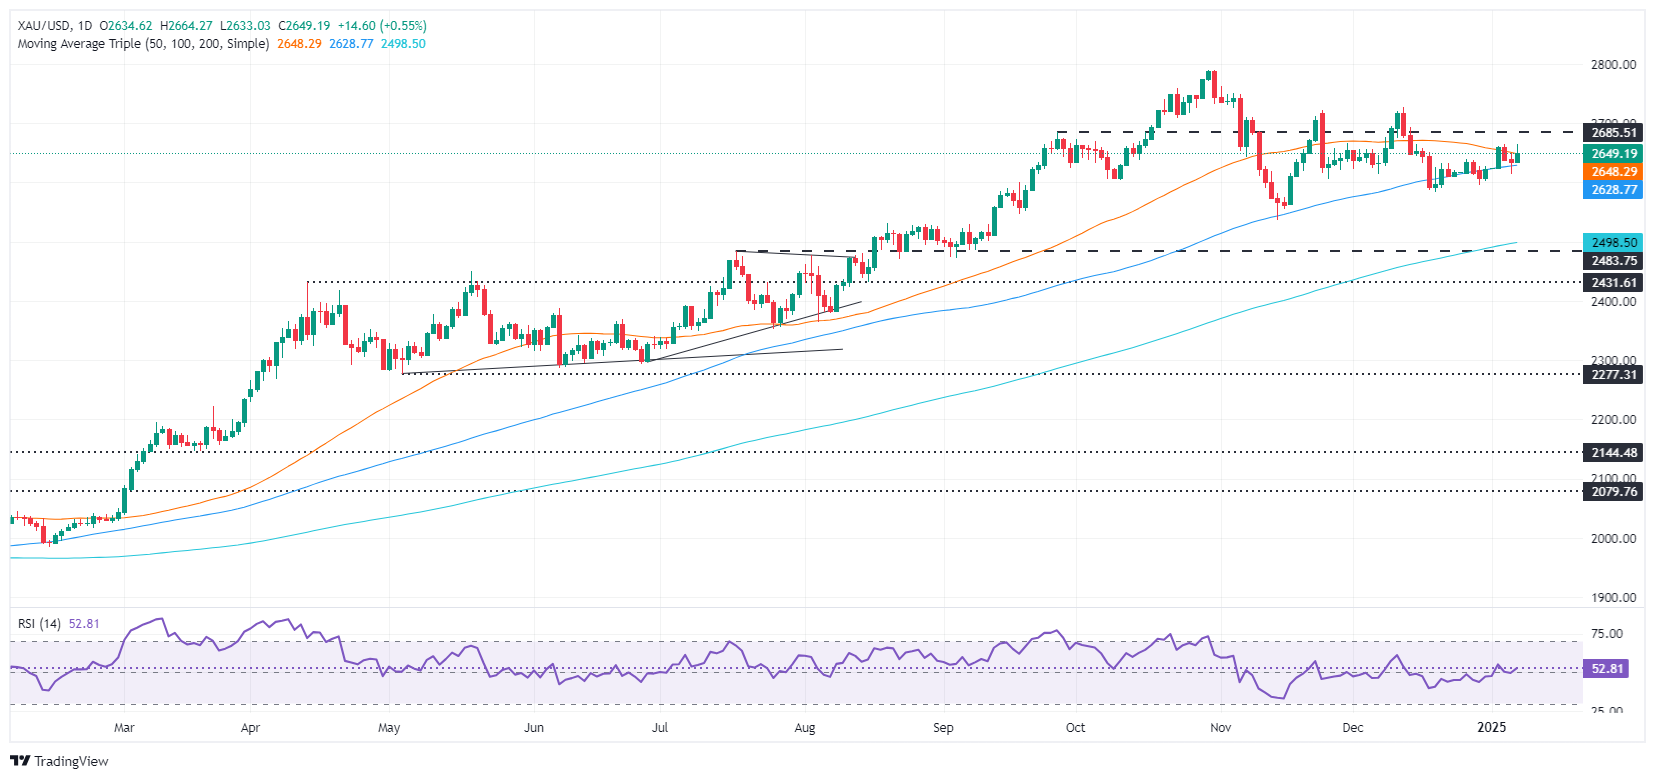Click the green 2649.19 current price tag
The image size is (1655, 779).
point(1613,154)
